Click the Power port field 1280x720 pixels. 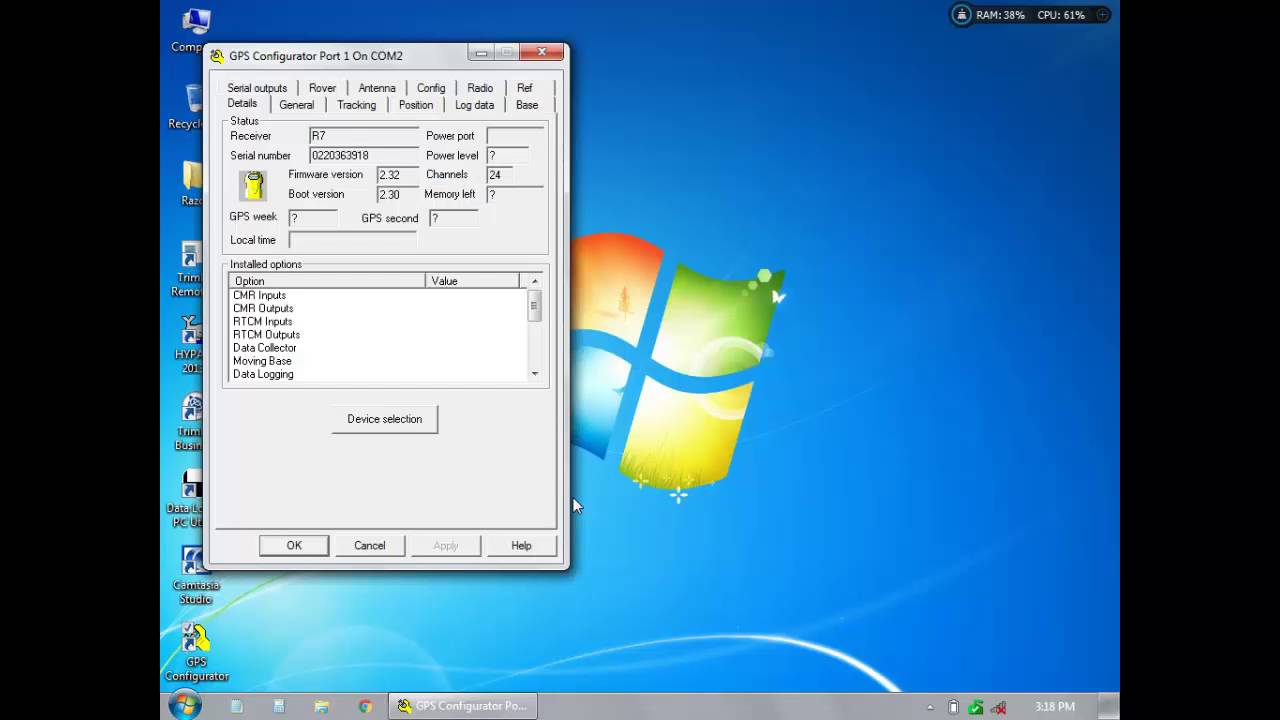[x=515, y=136]
